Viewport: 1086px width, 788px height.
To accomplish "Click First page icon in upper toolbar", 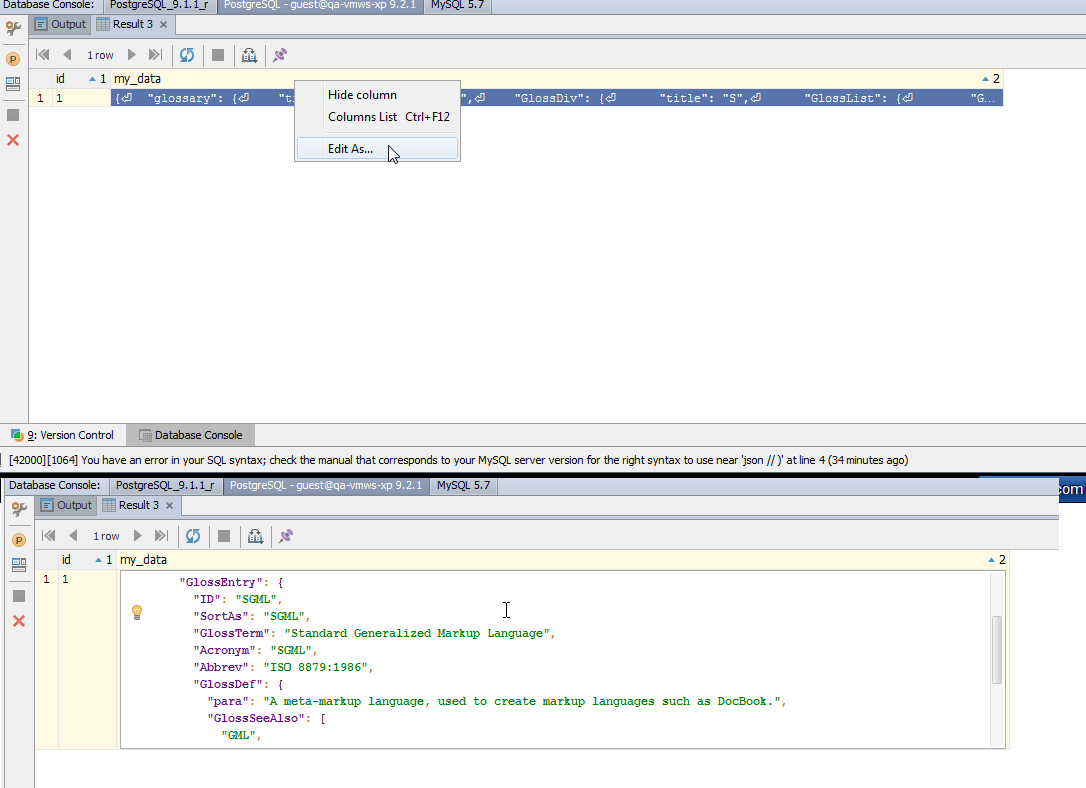I will [x=43, y=55].
